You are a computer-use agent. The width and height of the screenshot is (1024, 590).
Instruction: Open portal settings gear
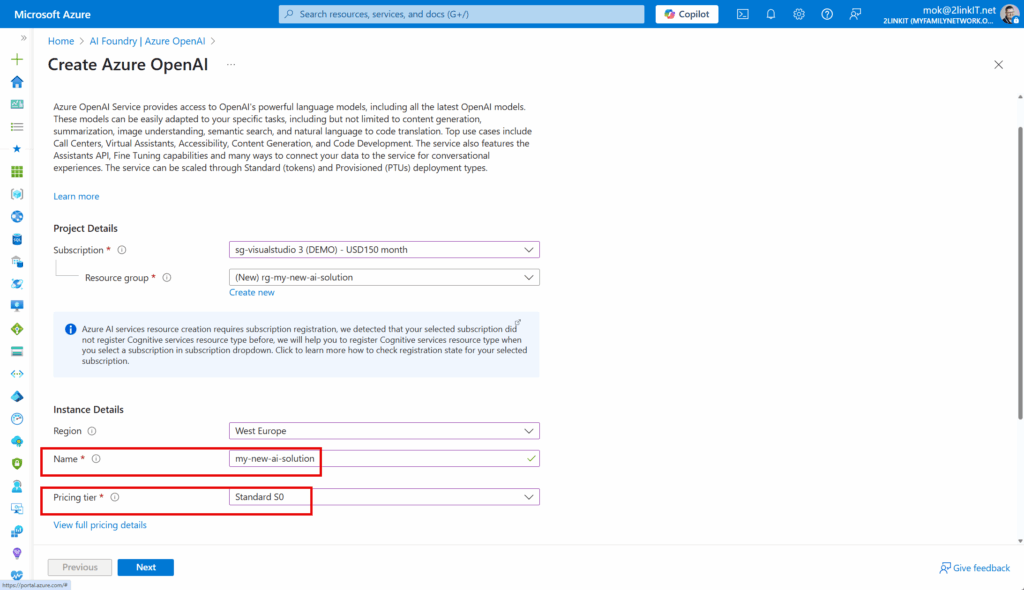pos(799,14)
